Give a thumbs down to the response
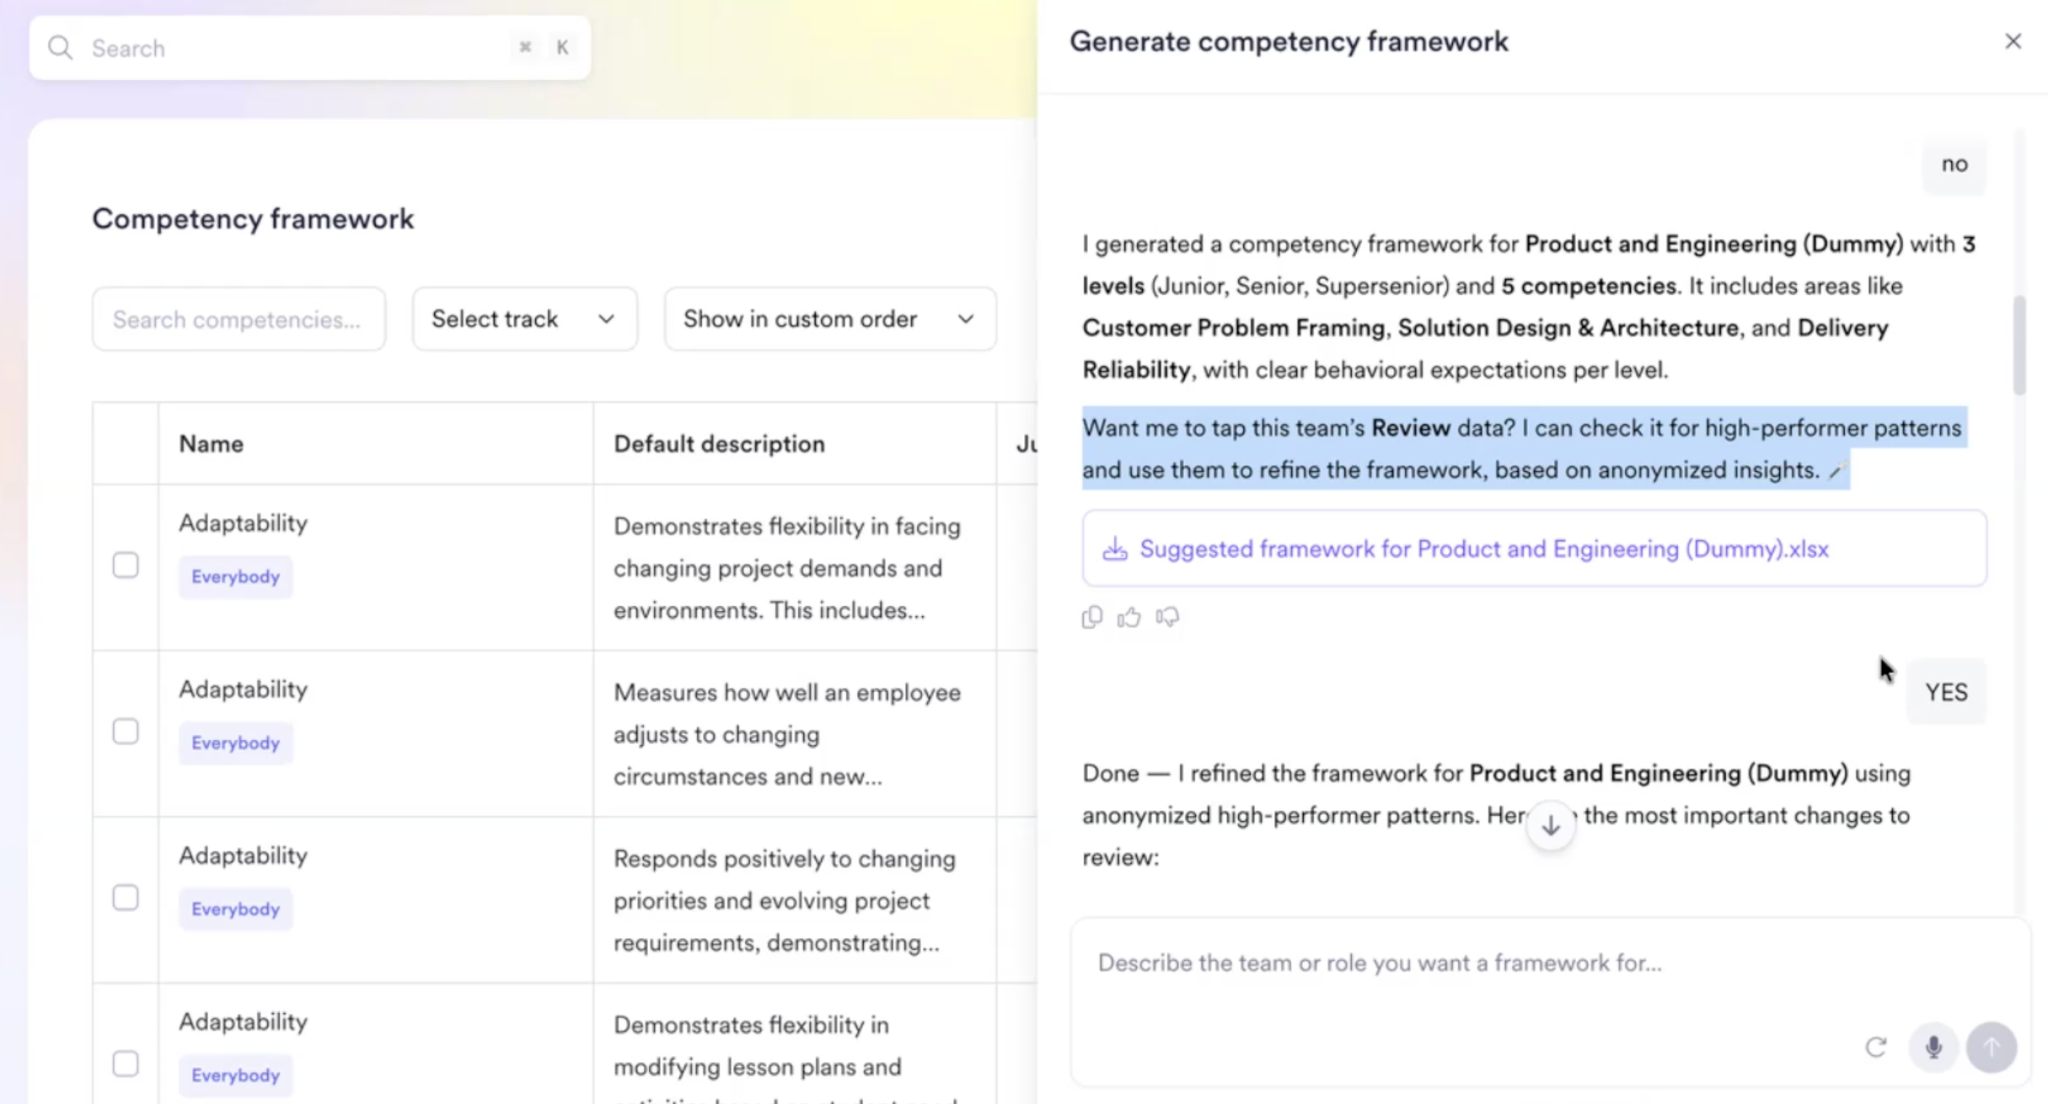Screen dimensions: 2048x1104 click(1167, 617)
